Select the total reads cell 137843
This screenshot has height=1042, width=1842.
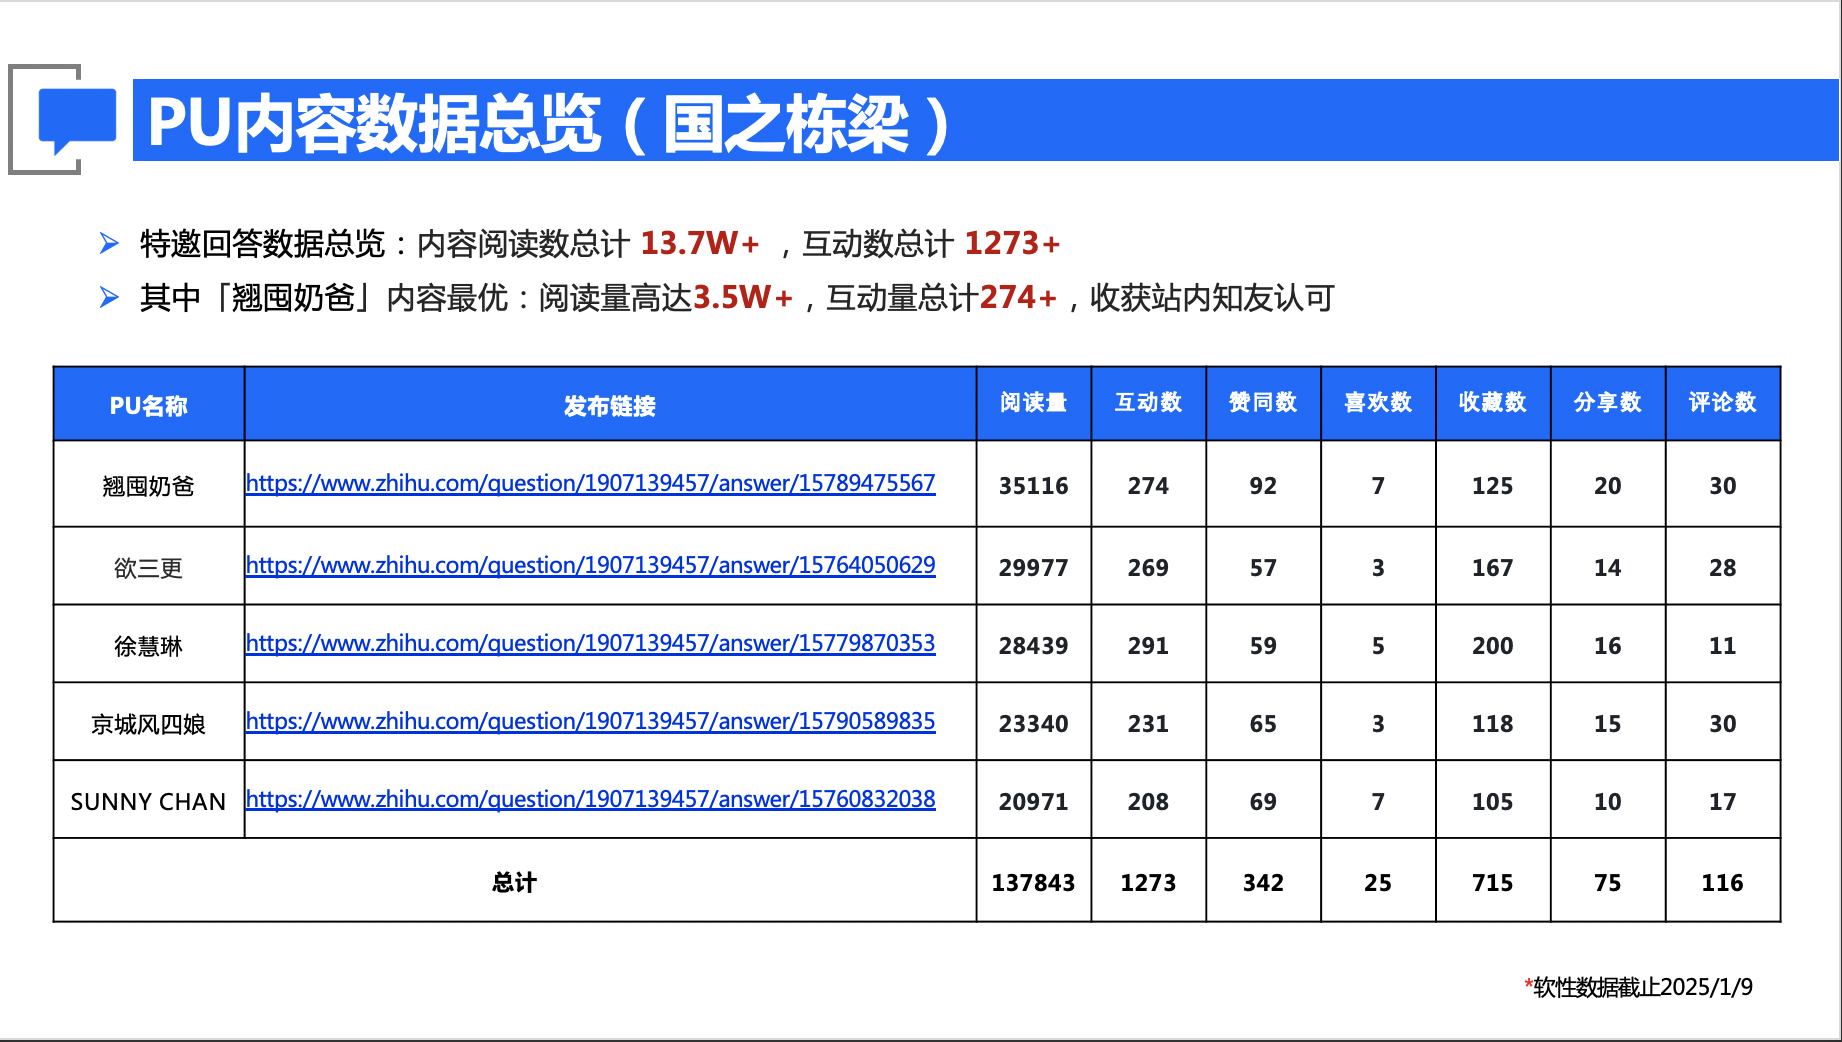1033,882
